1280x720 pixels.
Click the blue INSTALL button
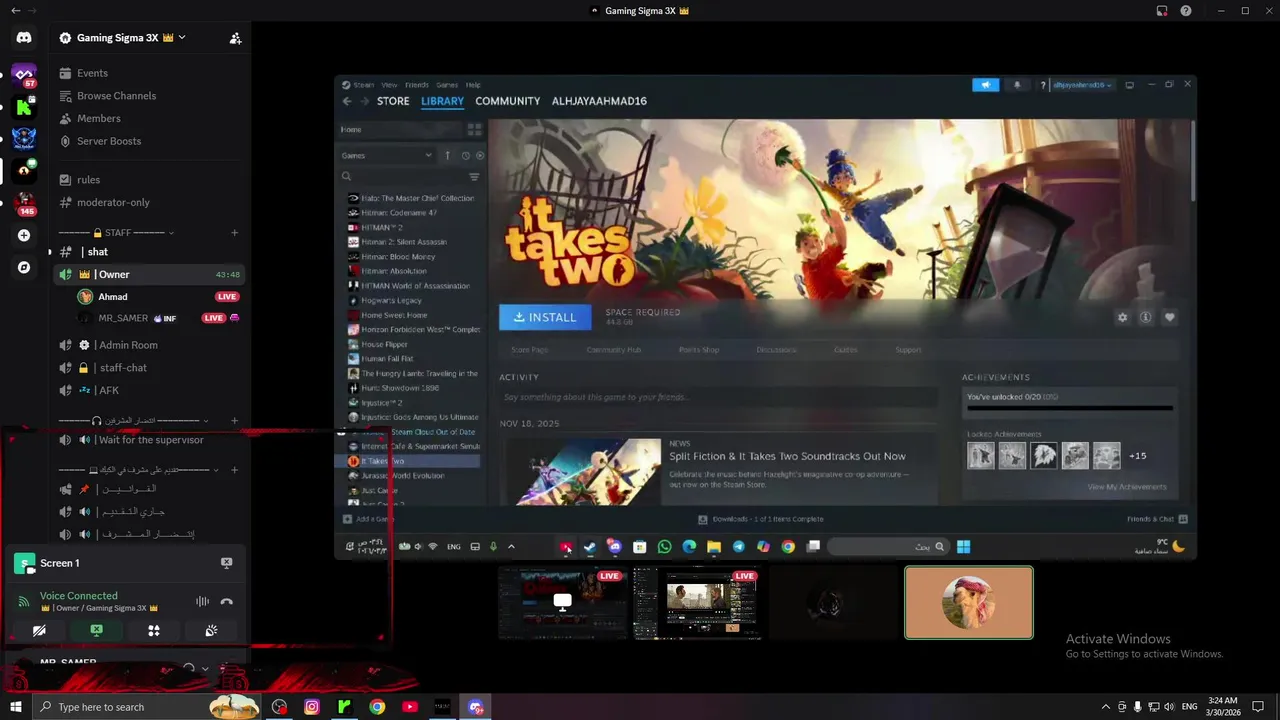(x=545, y=317)
